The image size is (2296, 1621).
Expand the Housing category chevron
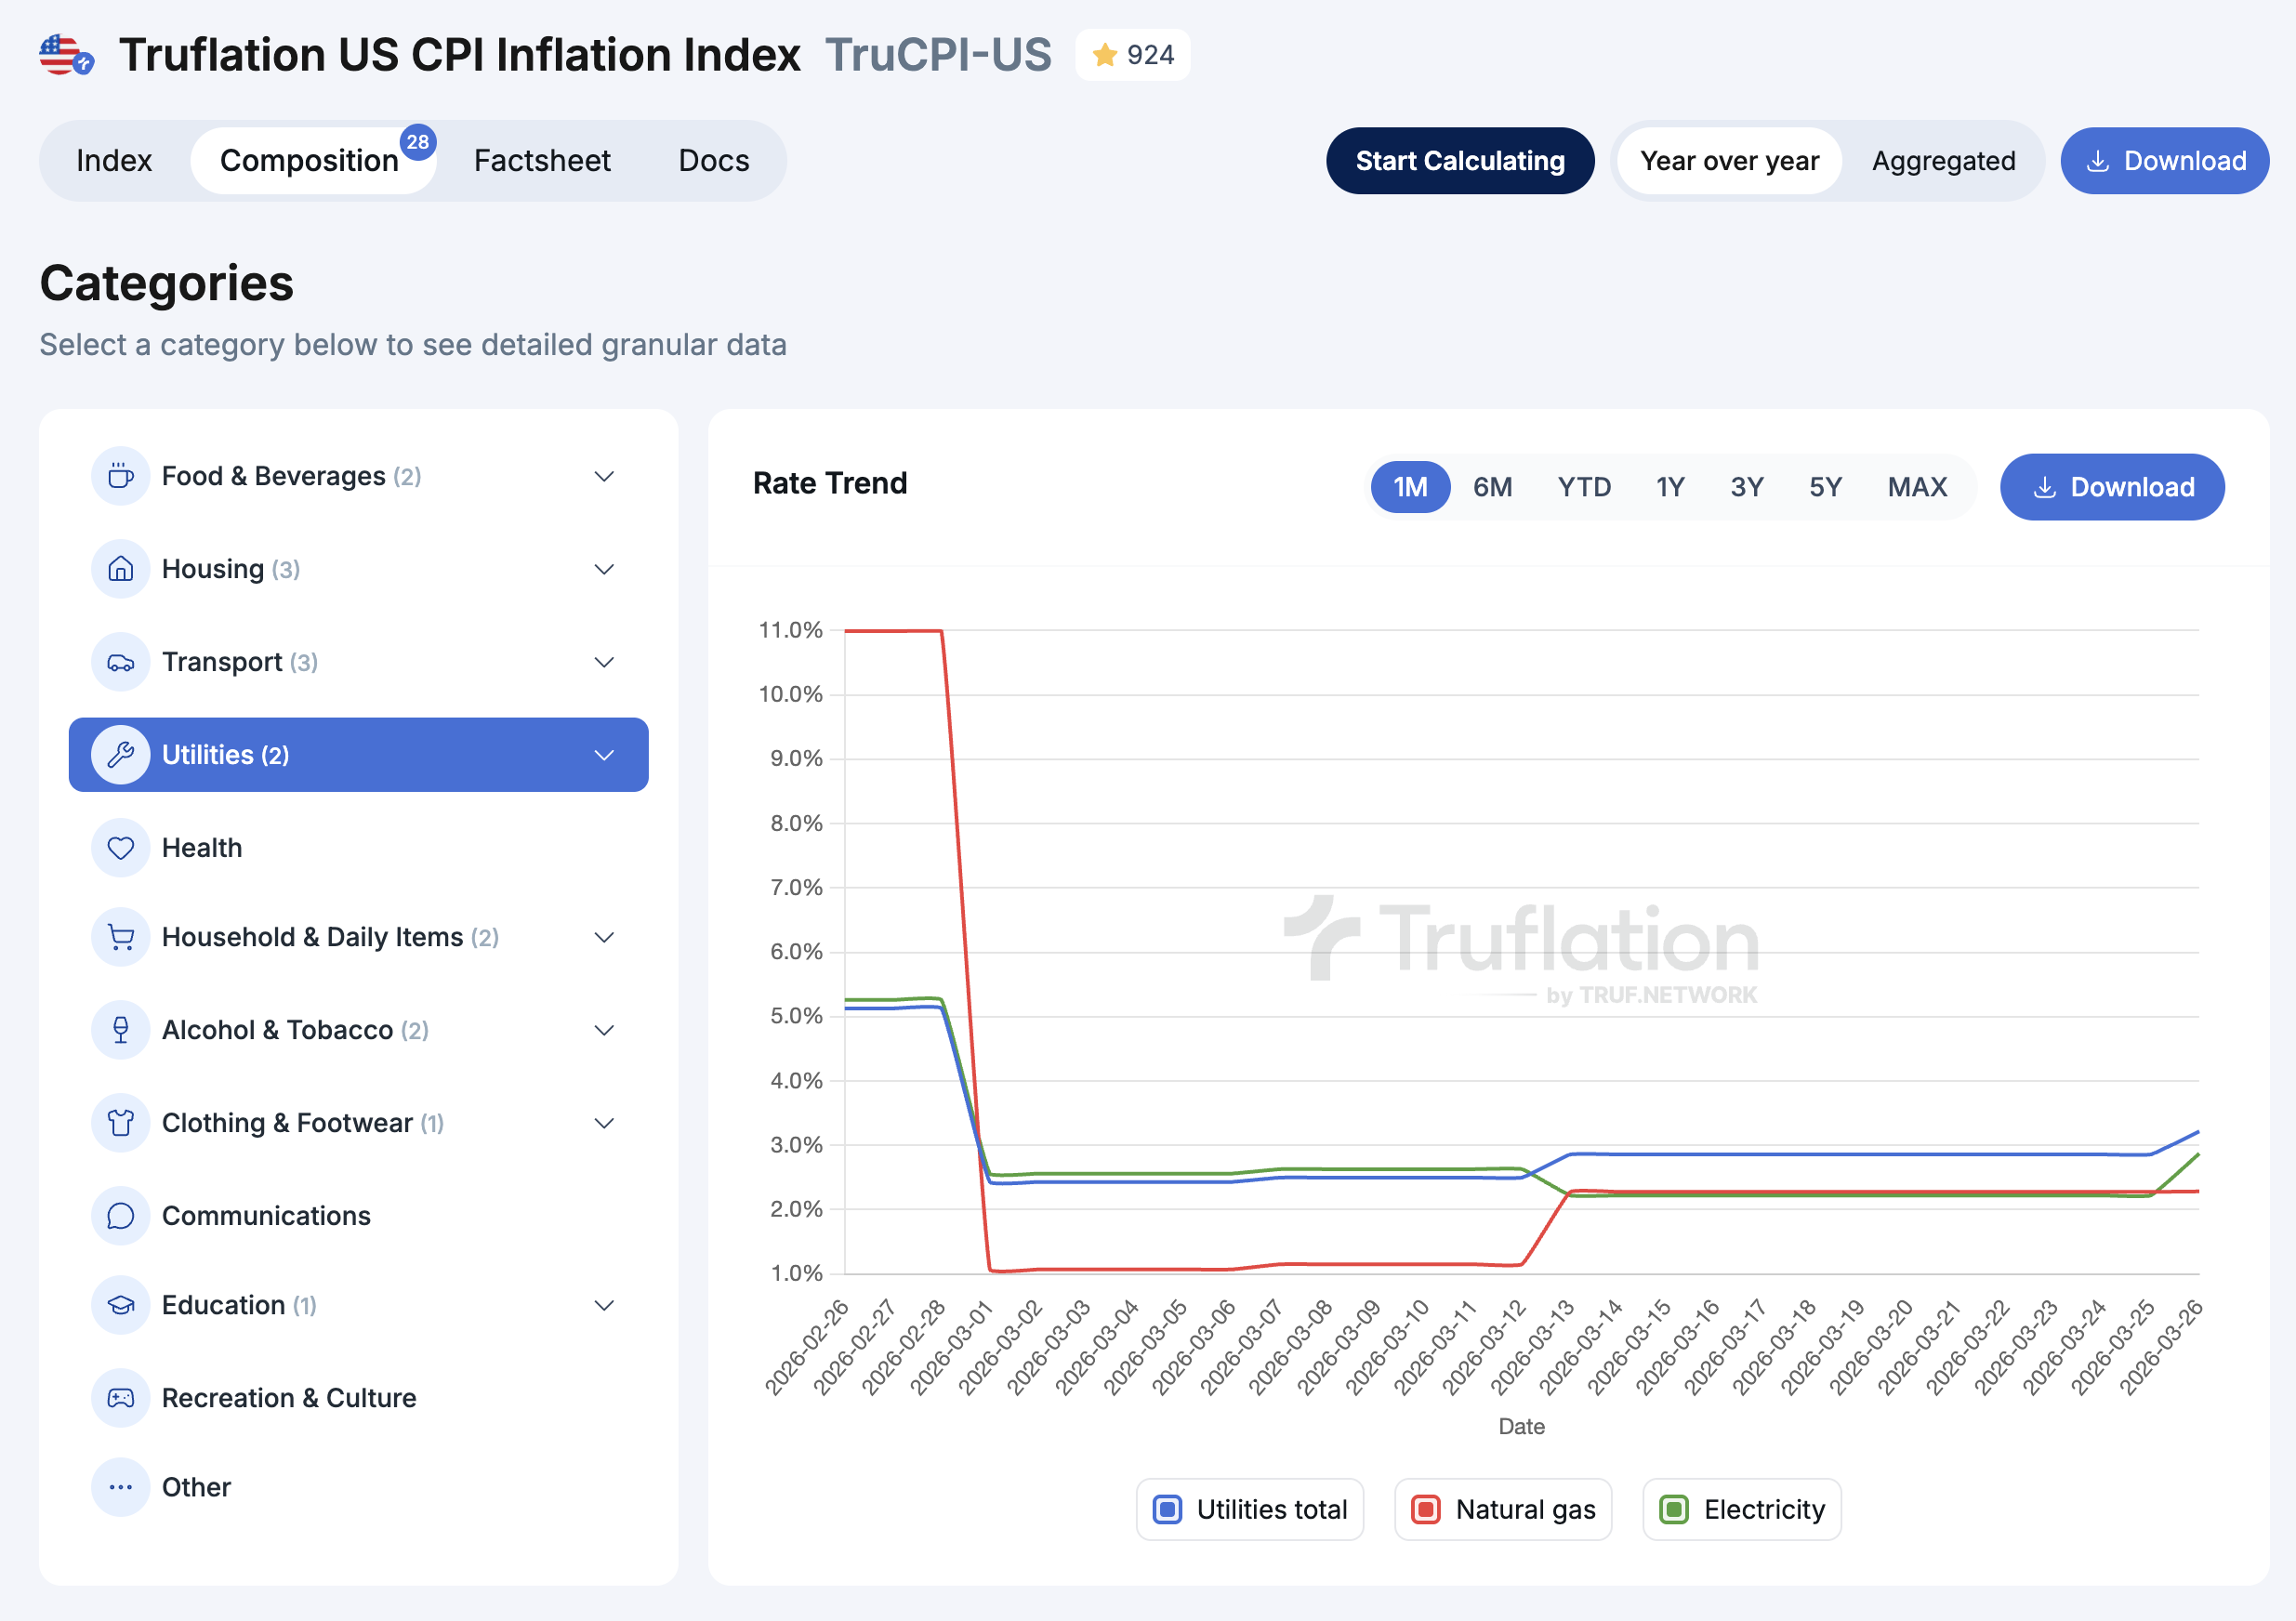pyautogui.click(x=604, y=569)
